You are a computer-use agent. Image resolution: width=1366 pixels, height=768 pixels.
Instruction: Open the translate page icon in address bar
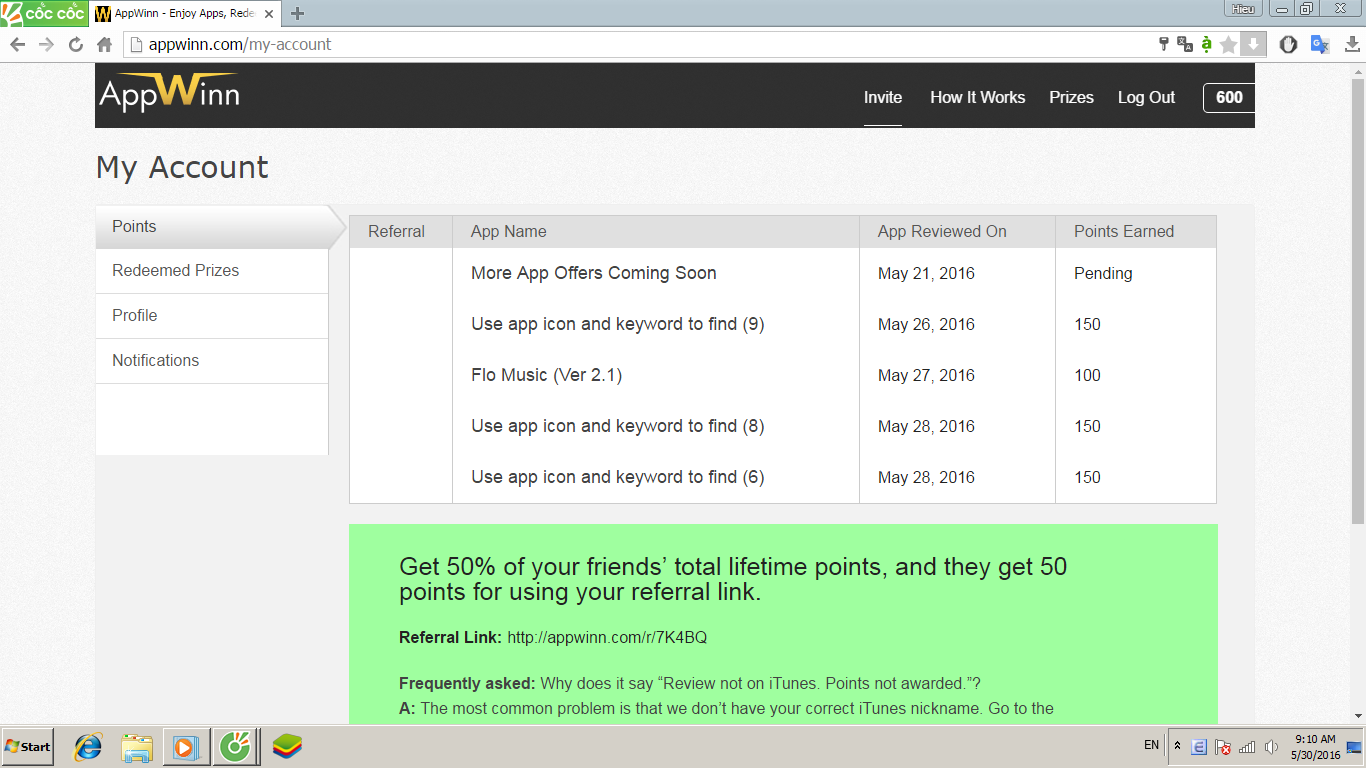pyautogui.click(x=1185, y=44)
